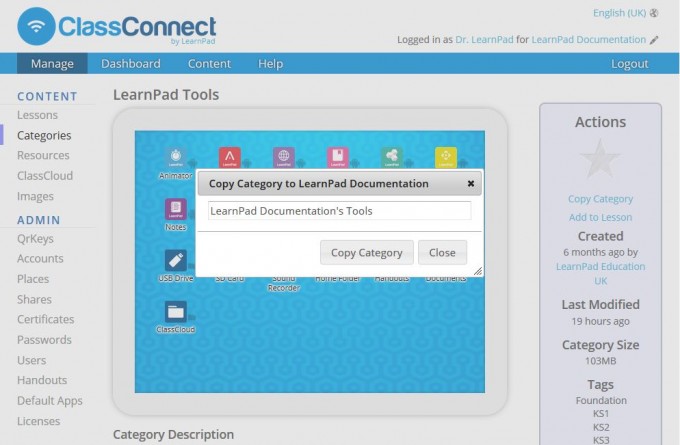Click Add to Lesson link

pyautogui.click(x=600, y=217)
